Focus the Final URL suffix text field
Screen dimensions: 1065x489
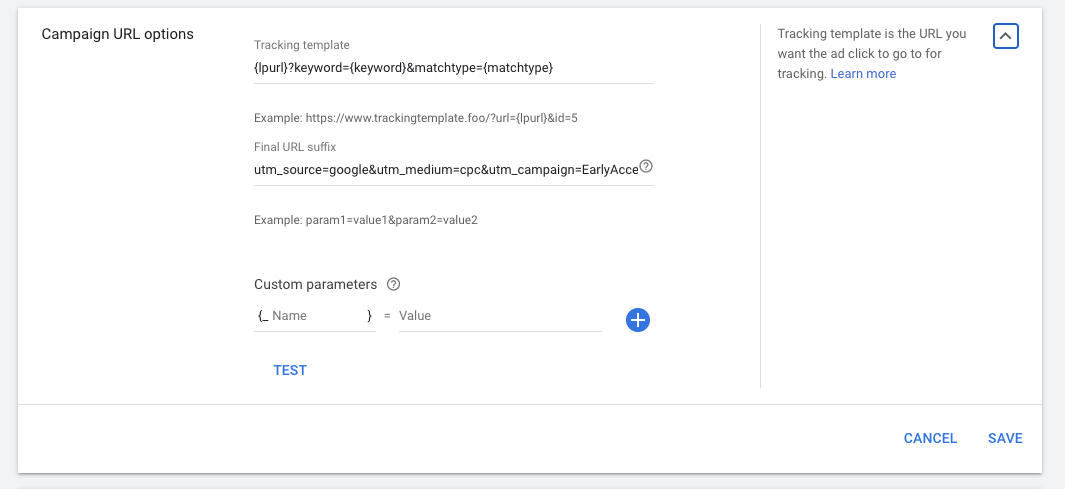445,170
